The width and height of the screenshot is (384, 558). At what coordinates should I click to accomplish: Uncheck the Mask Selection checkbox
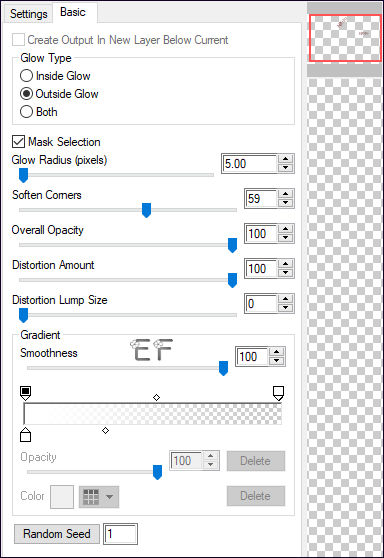pos(19,142)
